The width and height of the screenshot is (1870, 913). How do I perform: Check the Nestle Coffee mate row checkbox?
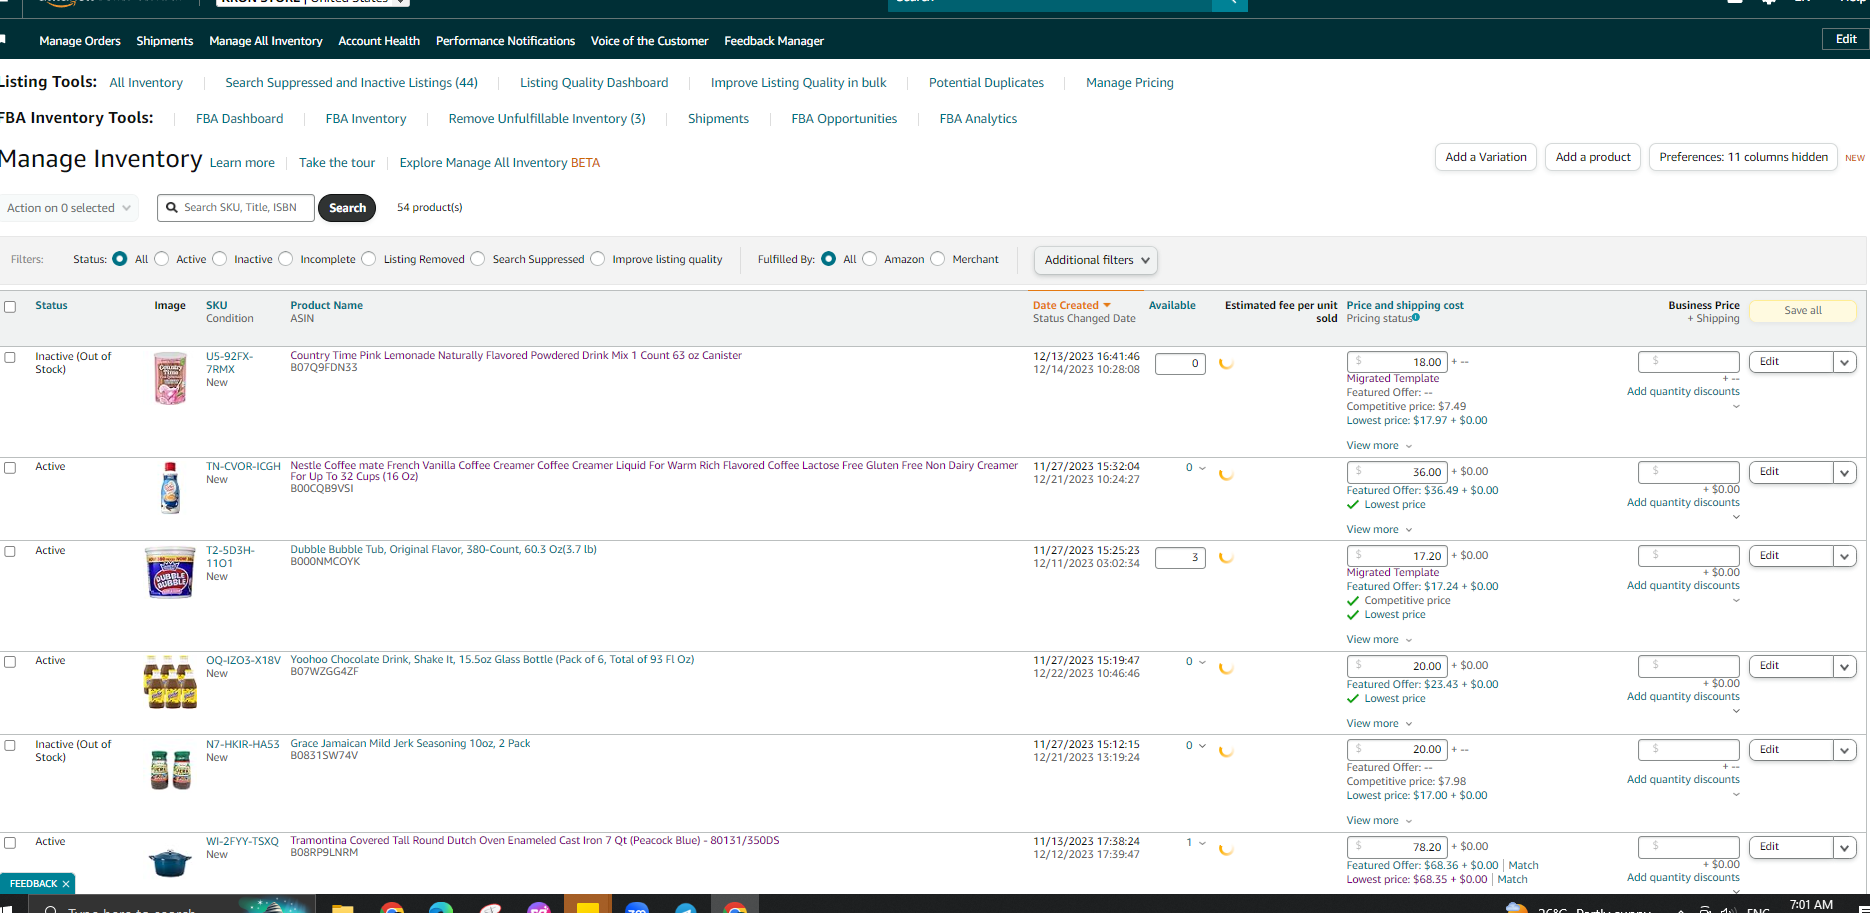10,467
